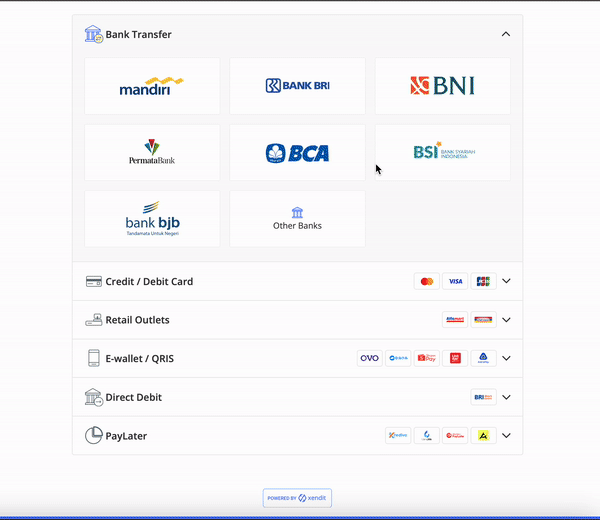Screen dimensions: 600x520
Task: Expand the PayLater chevron
Action: [x=506, y=435]
